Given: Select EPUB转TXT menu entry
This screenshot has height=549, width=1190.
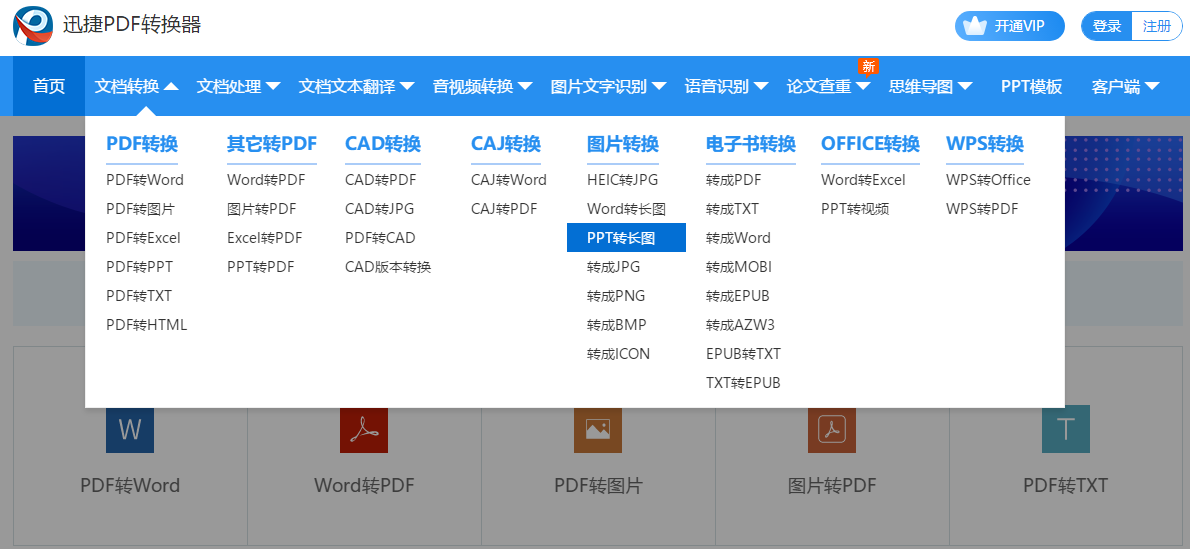Looking at the screenshot, I should [743, 354].
